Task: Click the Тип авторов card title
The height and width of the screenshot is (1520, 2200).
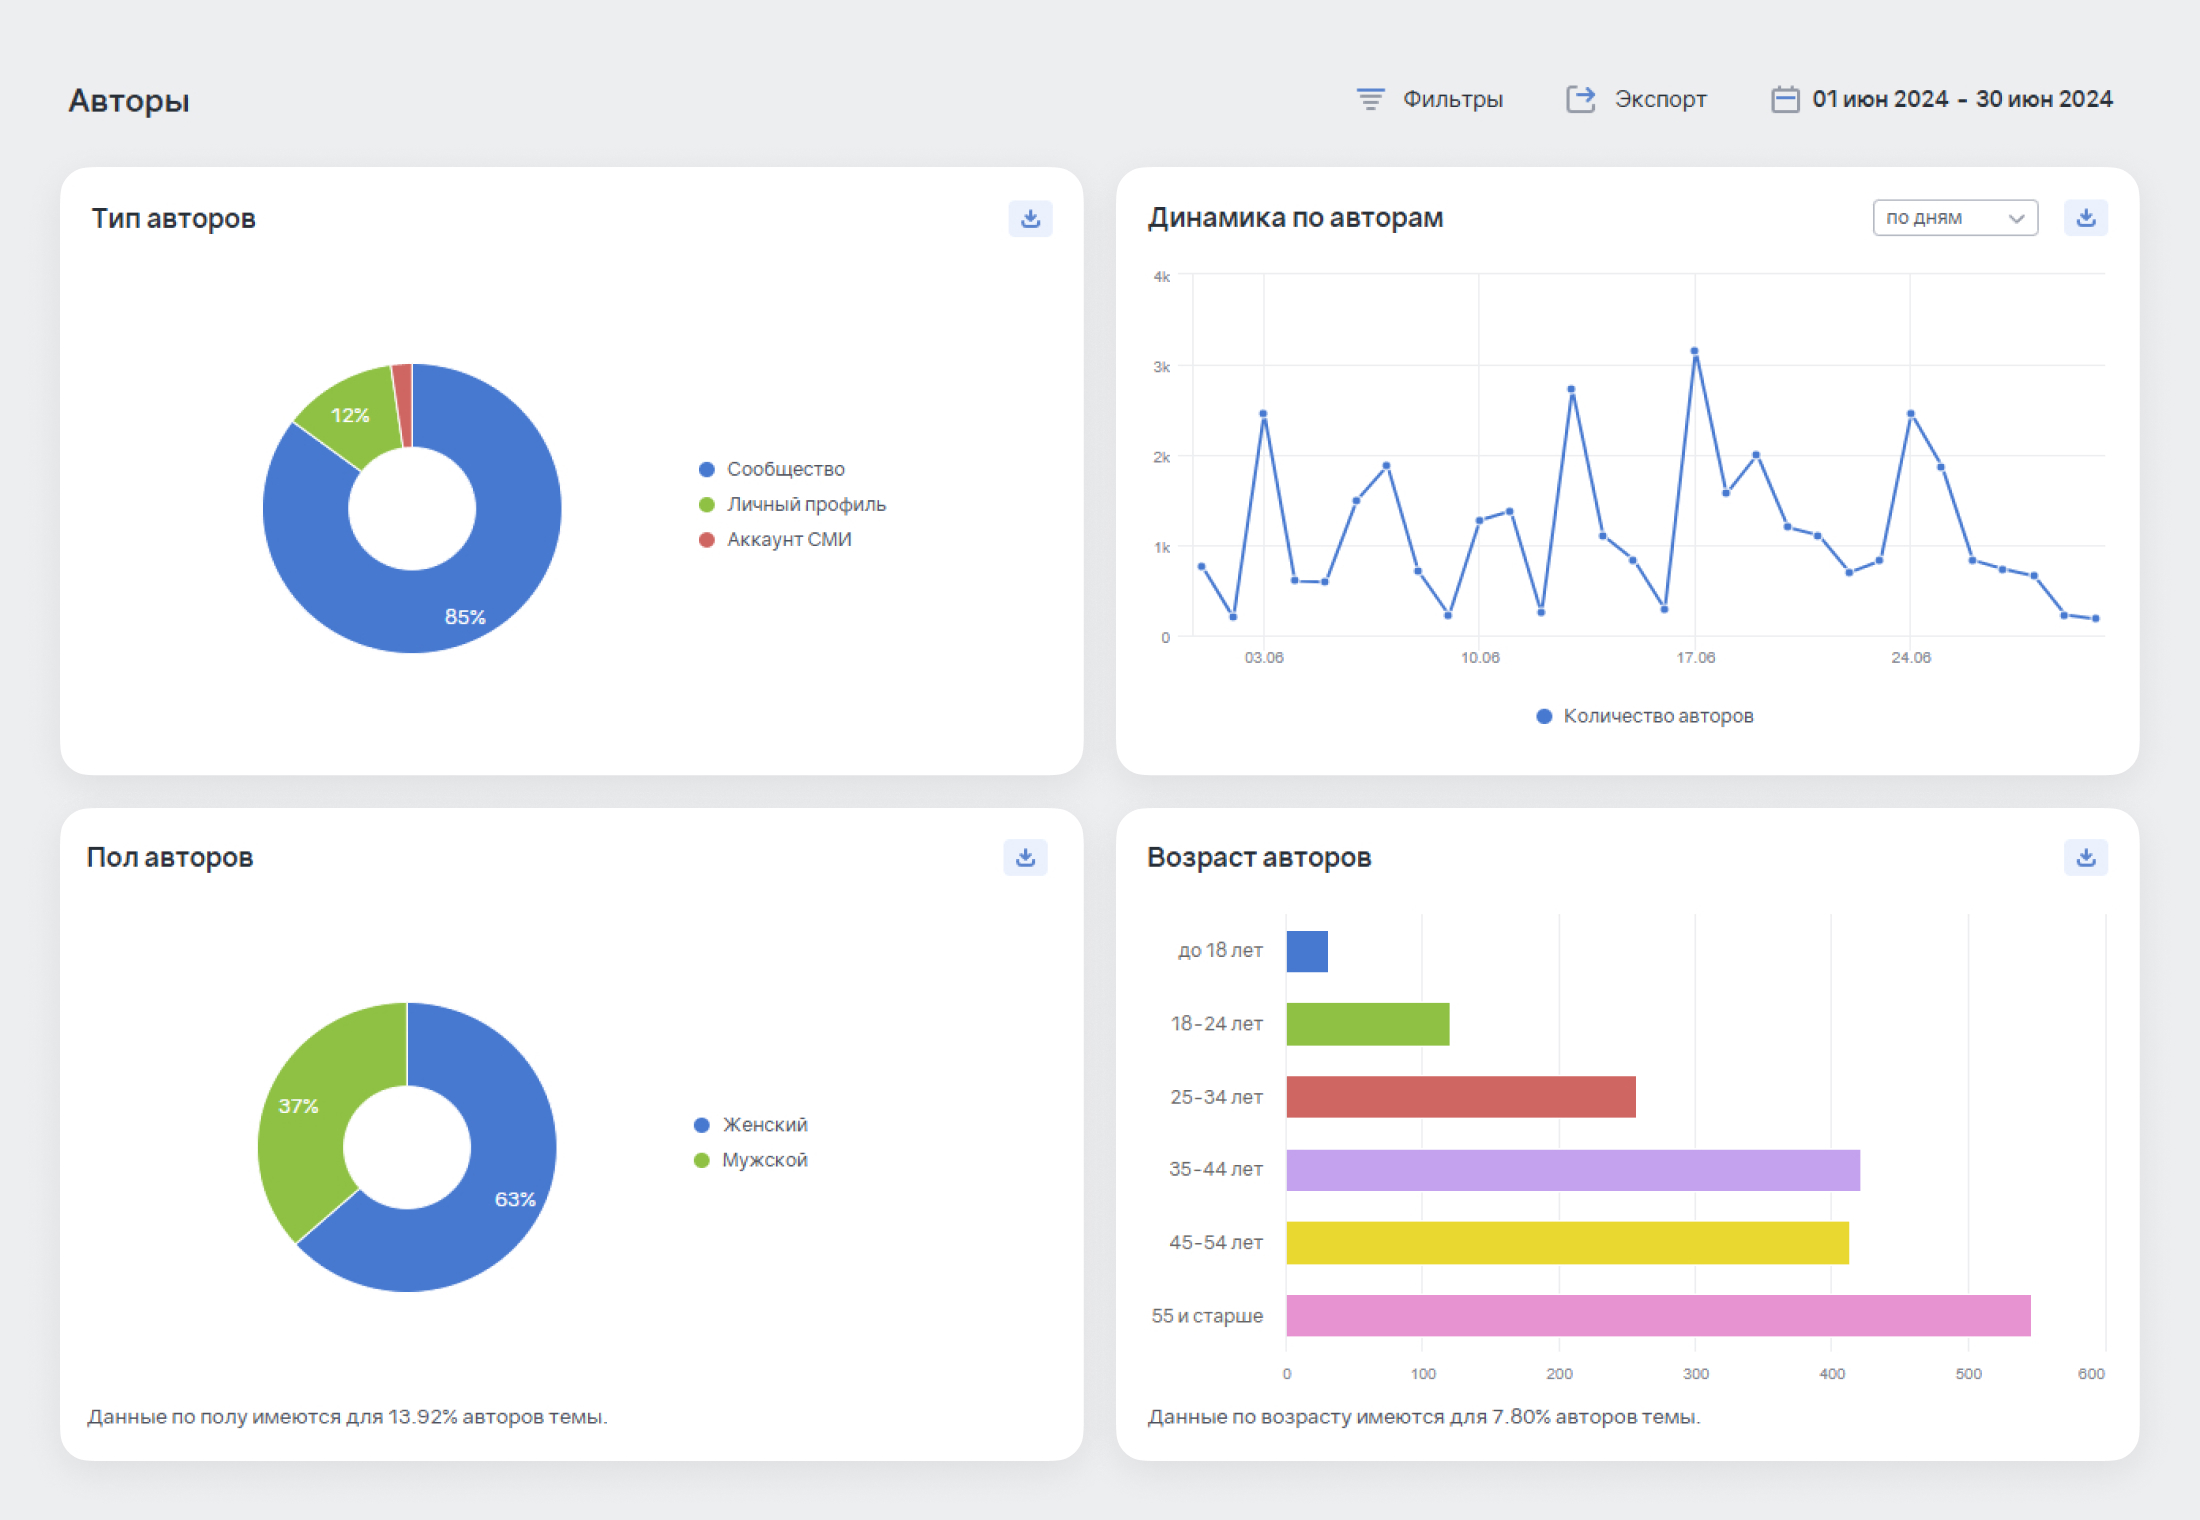Action: coord(174,218)
